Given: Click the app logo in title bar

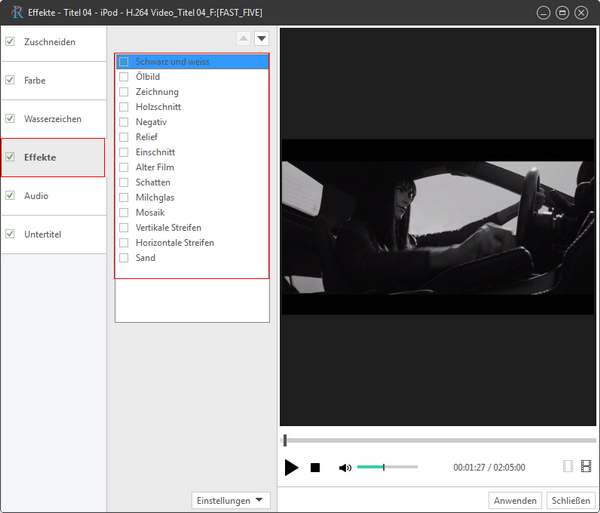Looking at the screenshot, I should (17, 12).
